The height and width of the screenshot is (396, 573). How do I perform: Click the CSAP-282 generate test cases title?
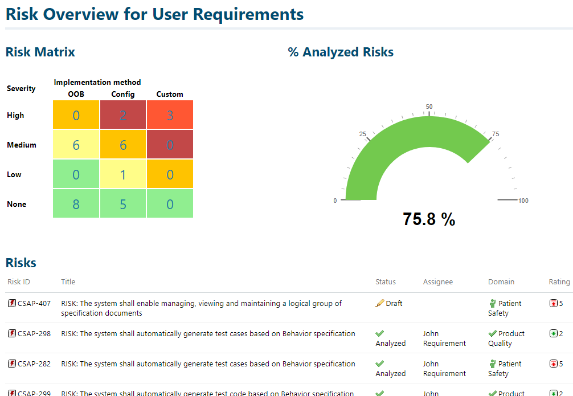pos(208,364)
